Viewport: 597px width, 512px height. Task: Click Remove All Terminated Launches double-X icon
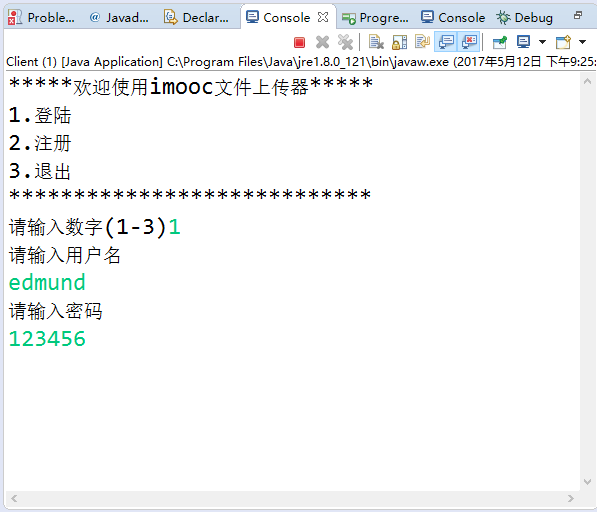[x=345, y=42]
